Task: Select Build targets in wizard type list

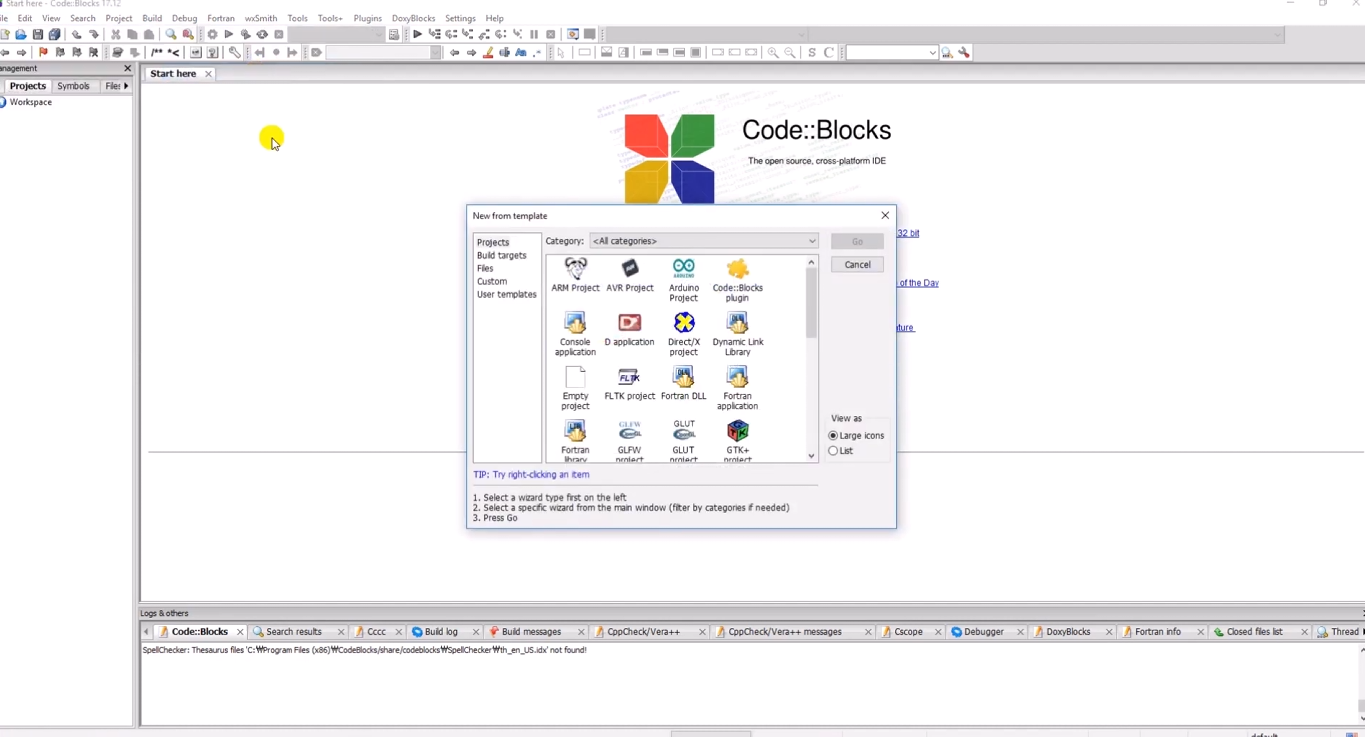Action: (x=501, y=256)
